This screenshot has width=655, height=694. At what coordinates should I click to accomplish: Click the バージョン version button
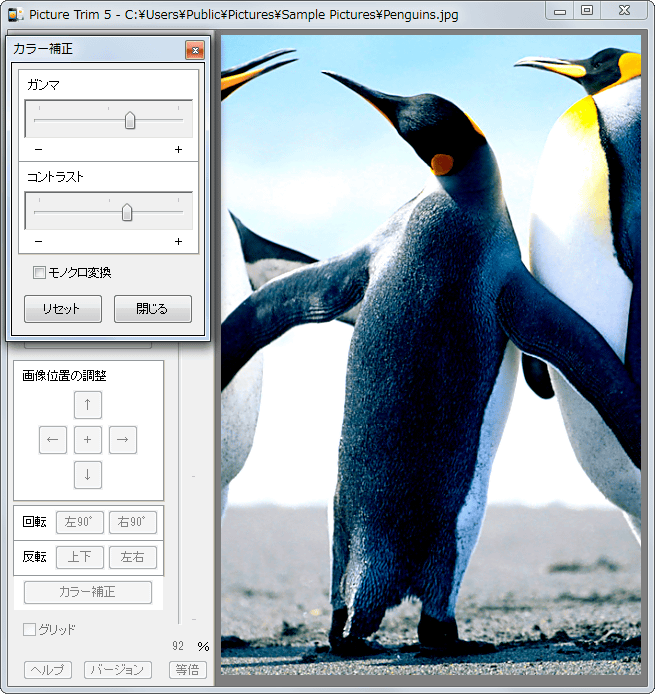coord(118,670)
